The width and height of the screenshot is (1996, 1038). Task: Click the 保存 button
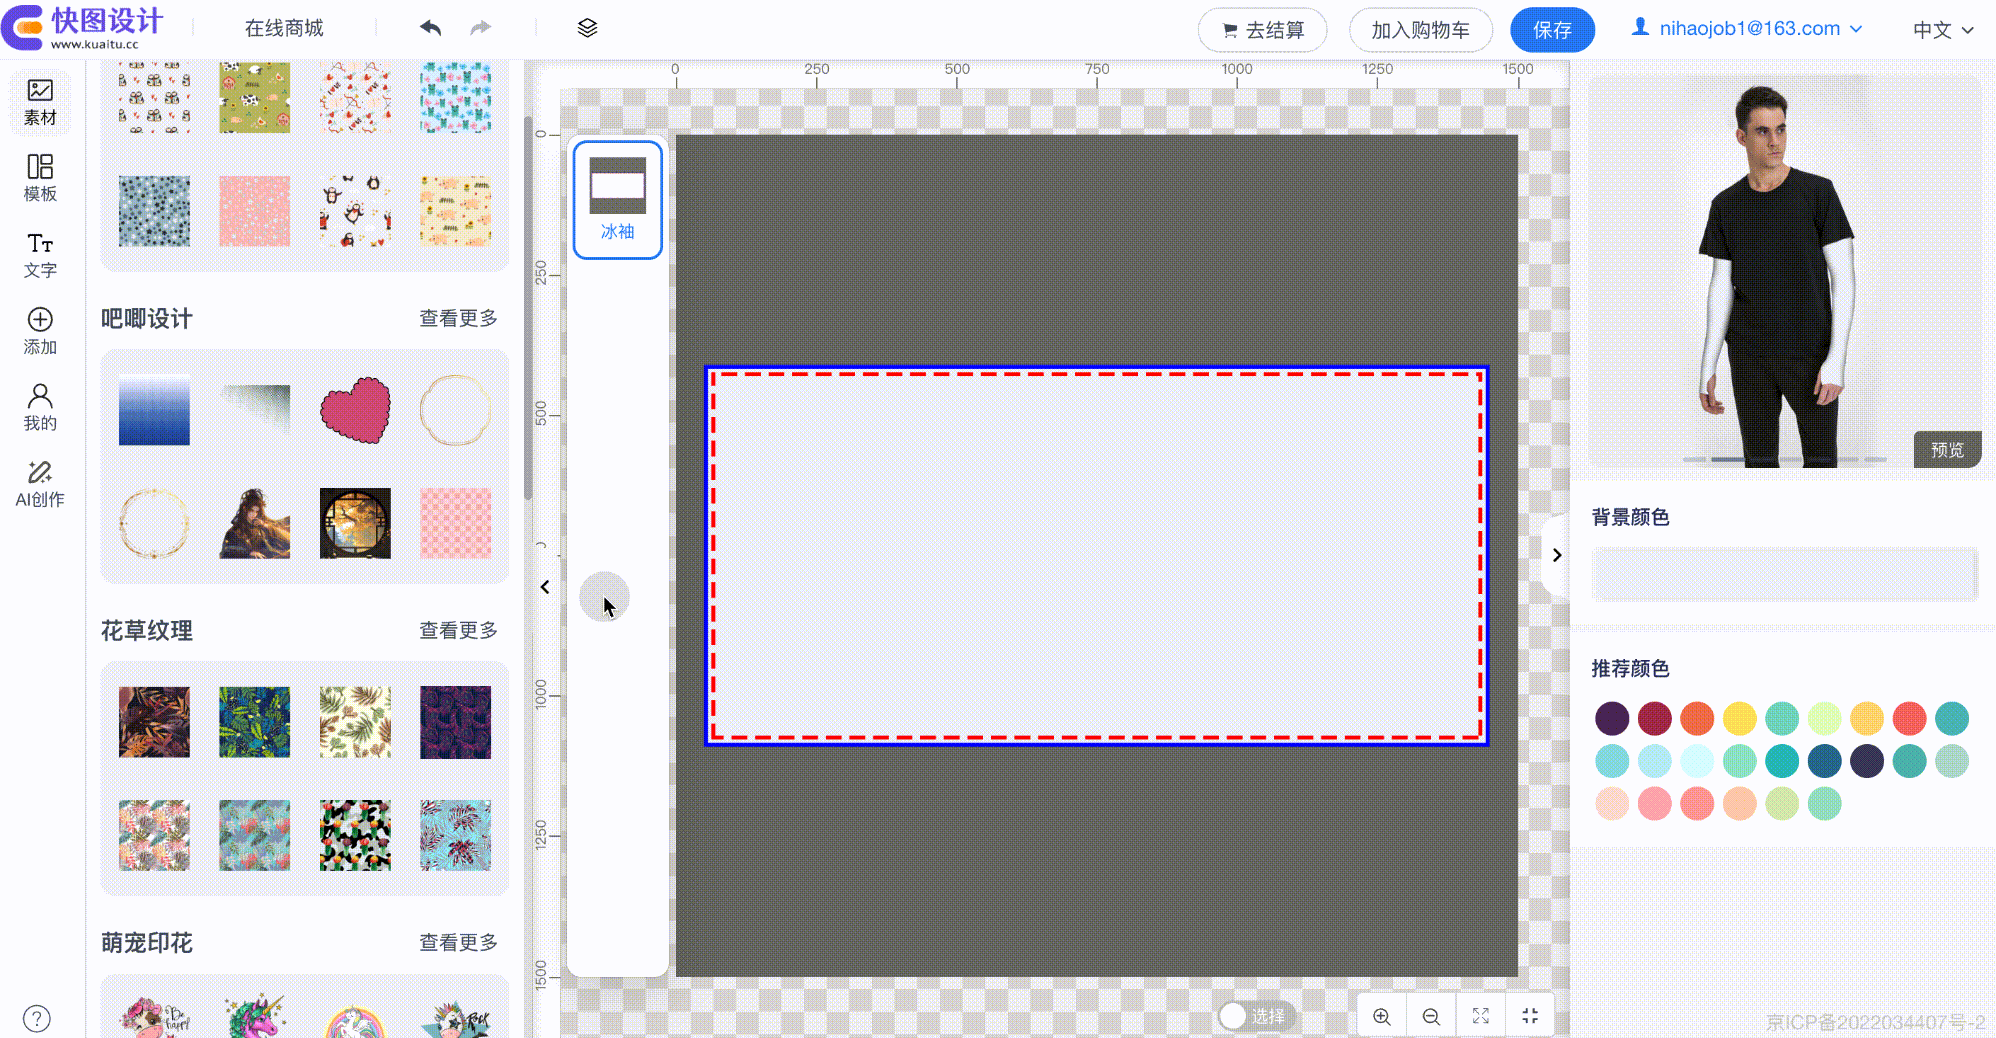[x=1551, y=30]
